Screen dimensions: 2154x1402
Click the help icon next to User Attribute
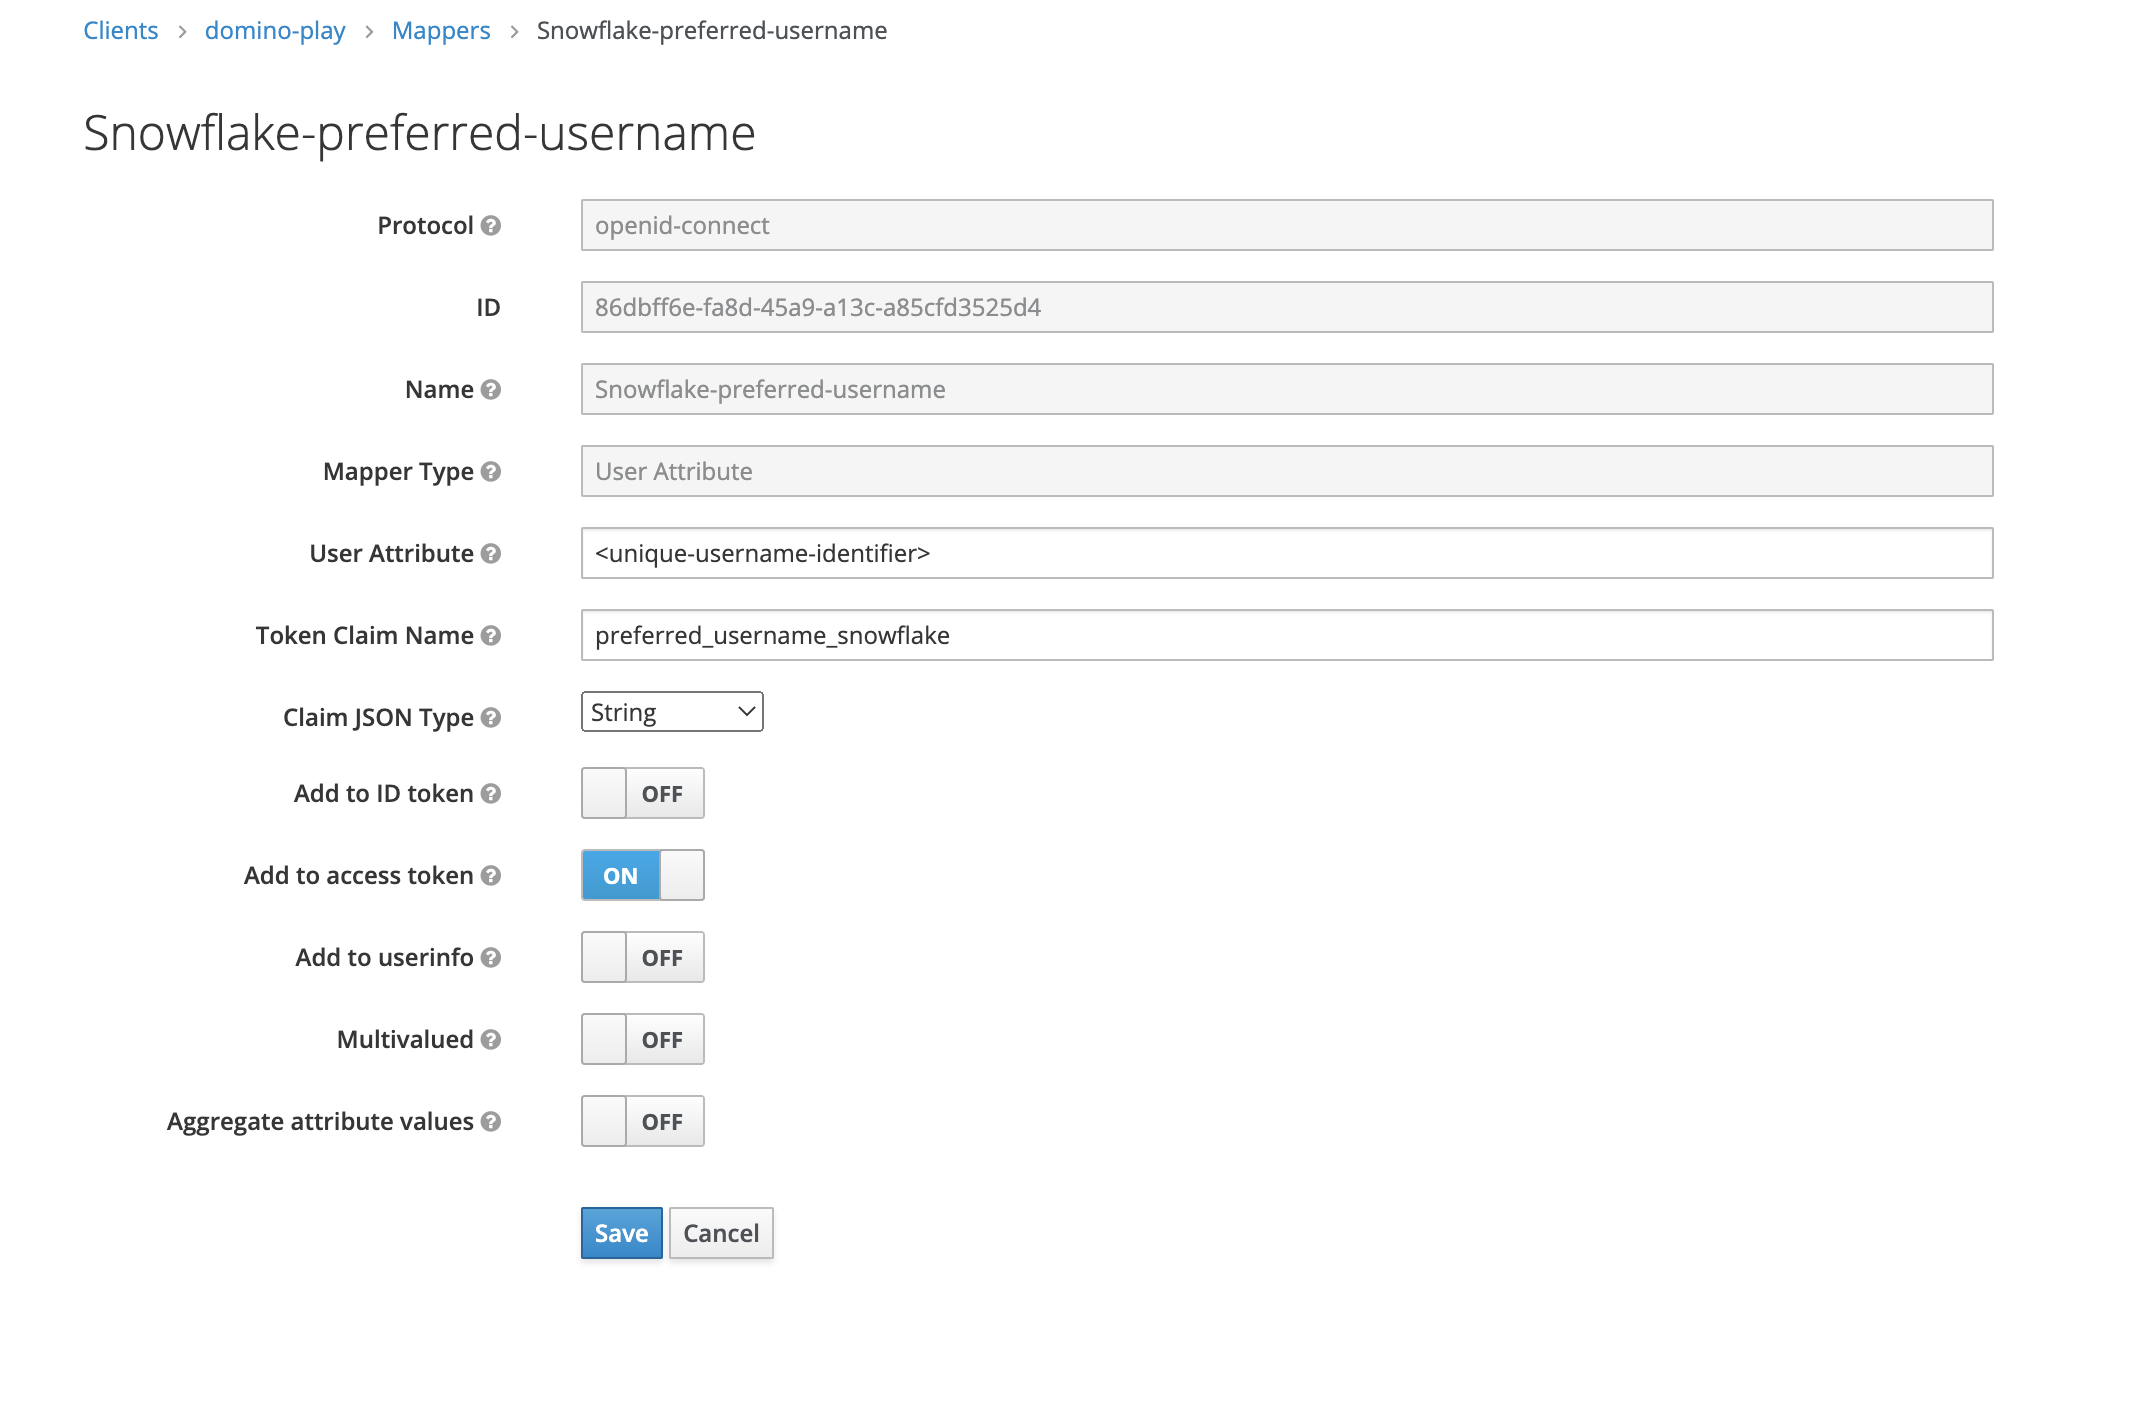click(490, 554)
